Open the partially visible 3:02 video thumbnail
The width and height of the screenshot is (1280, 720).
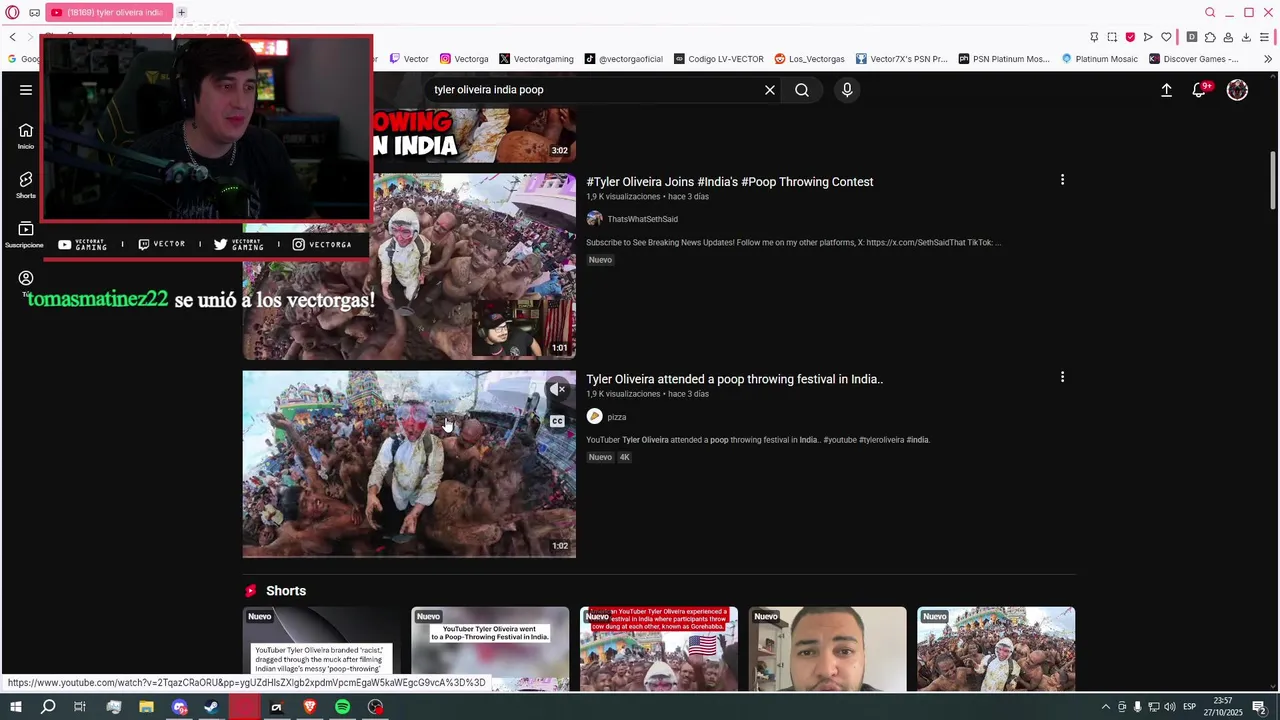pyautogui.click(x=474, y=135)
